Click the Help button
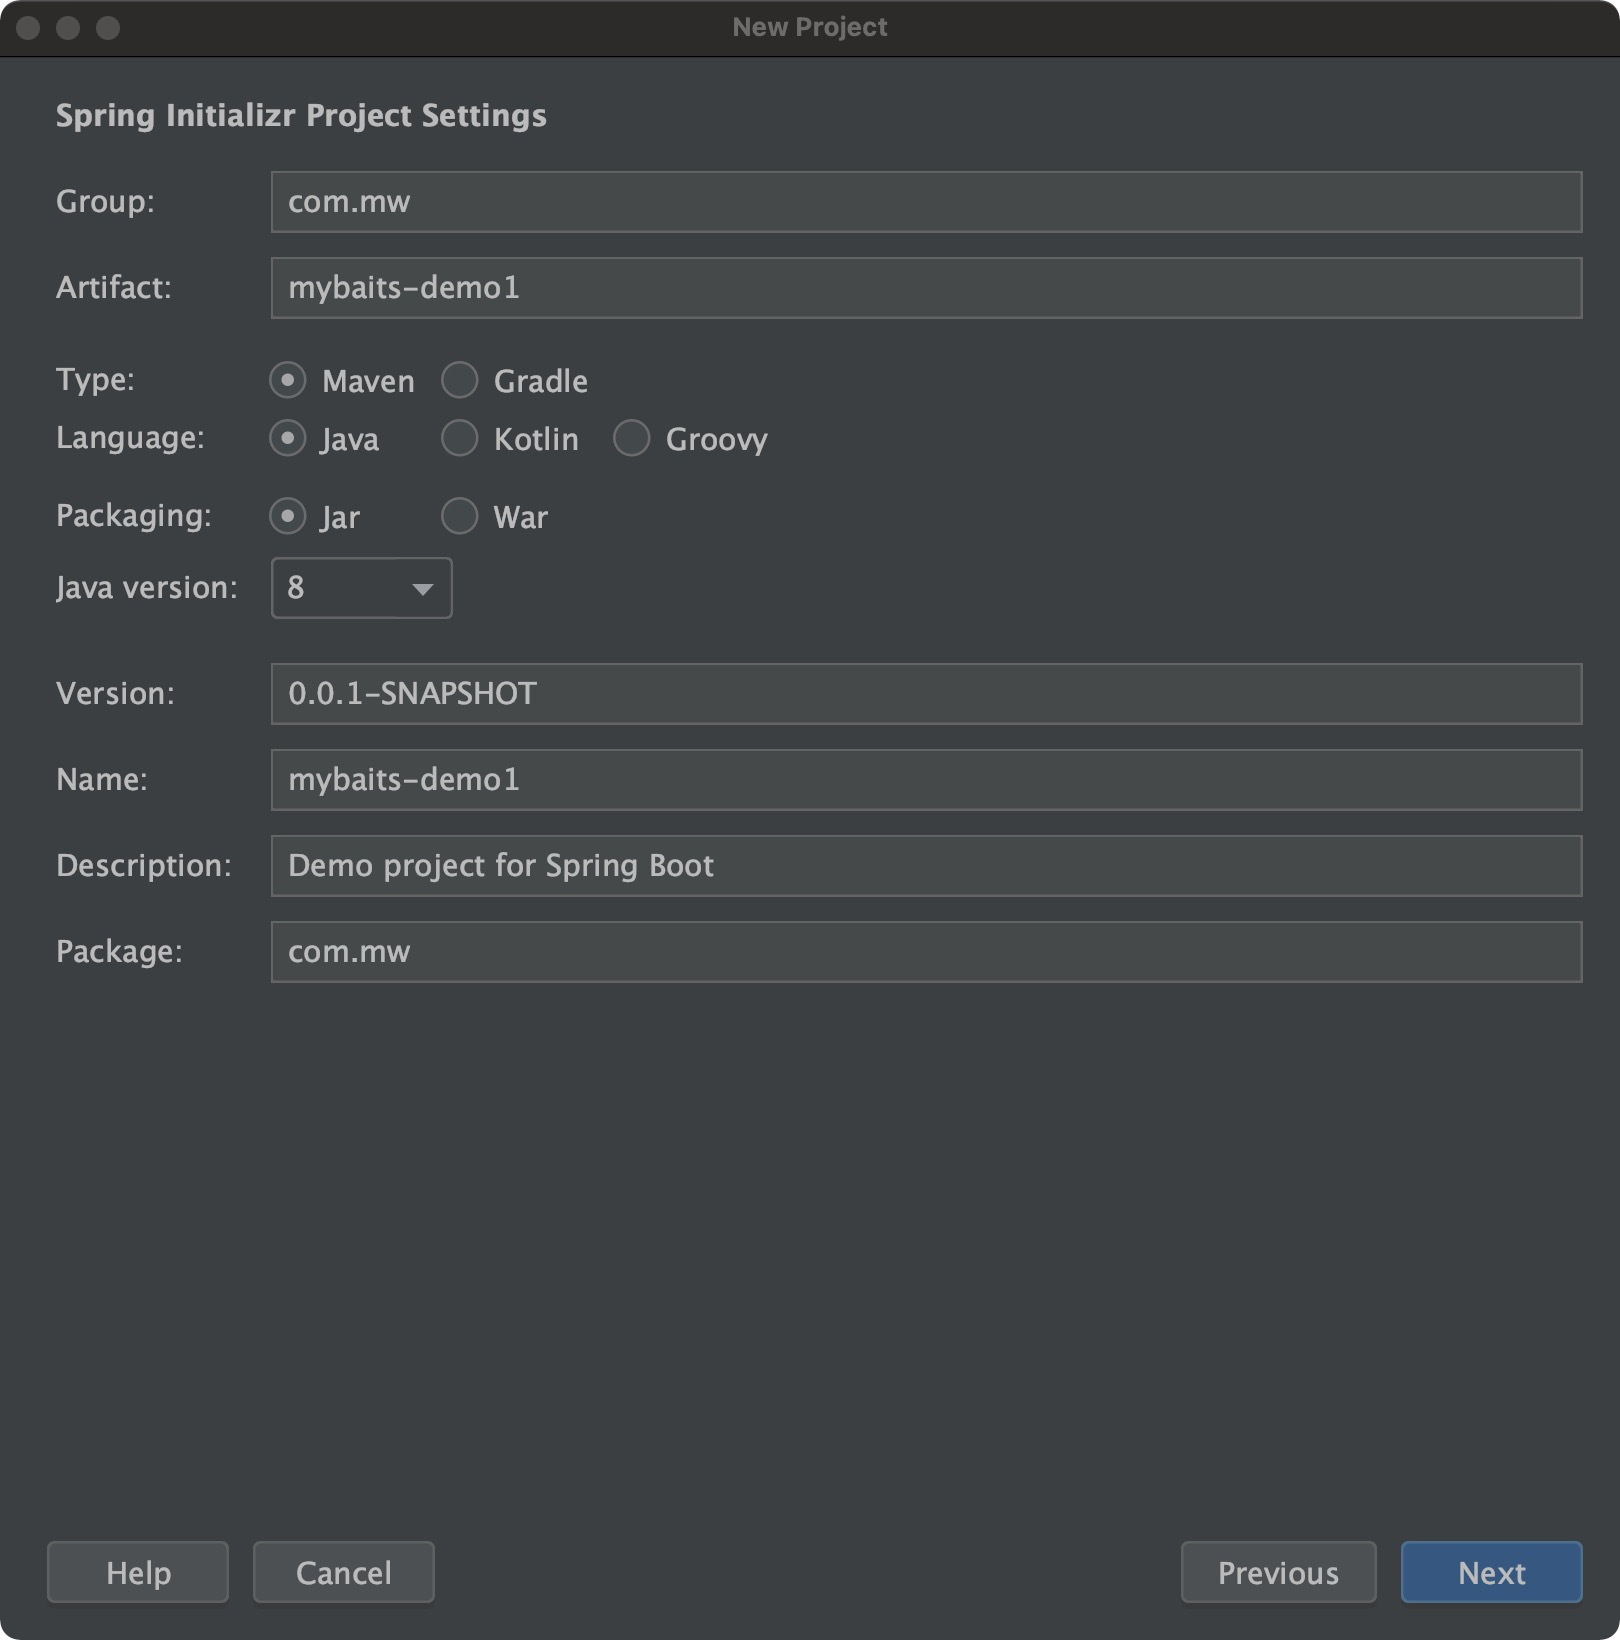 coord(138,1572)
